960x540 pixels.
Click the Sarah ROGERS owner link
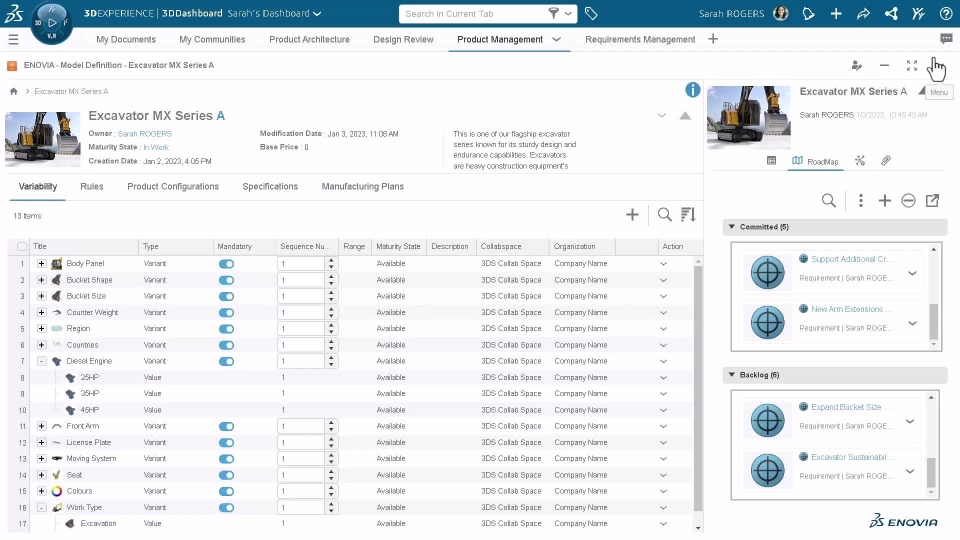click(x=144, y=133)
